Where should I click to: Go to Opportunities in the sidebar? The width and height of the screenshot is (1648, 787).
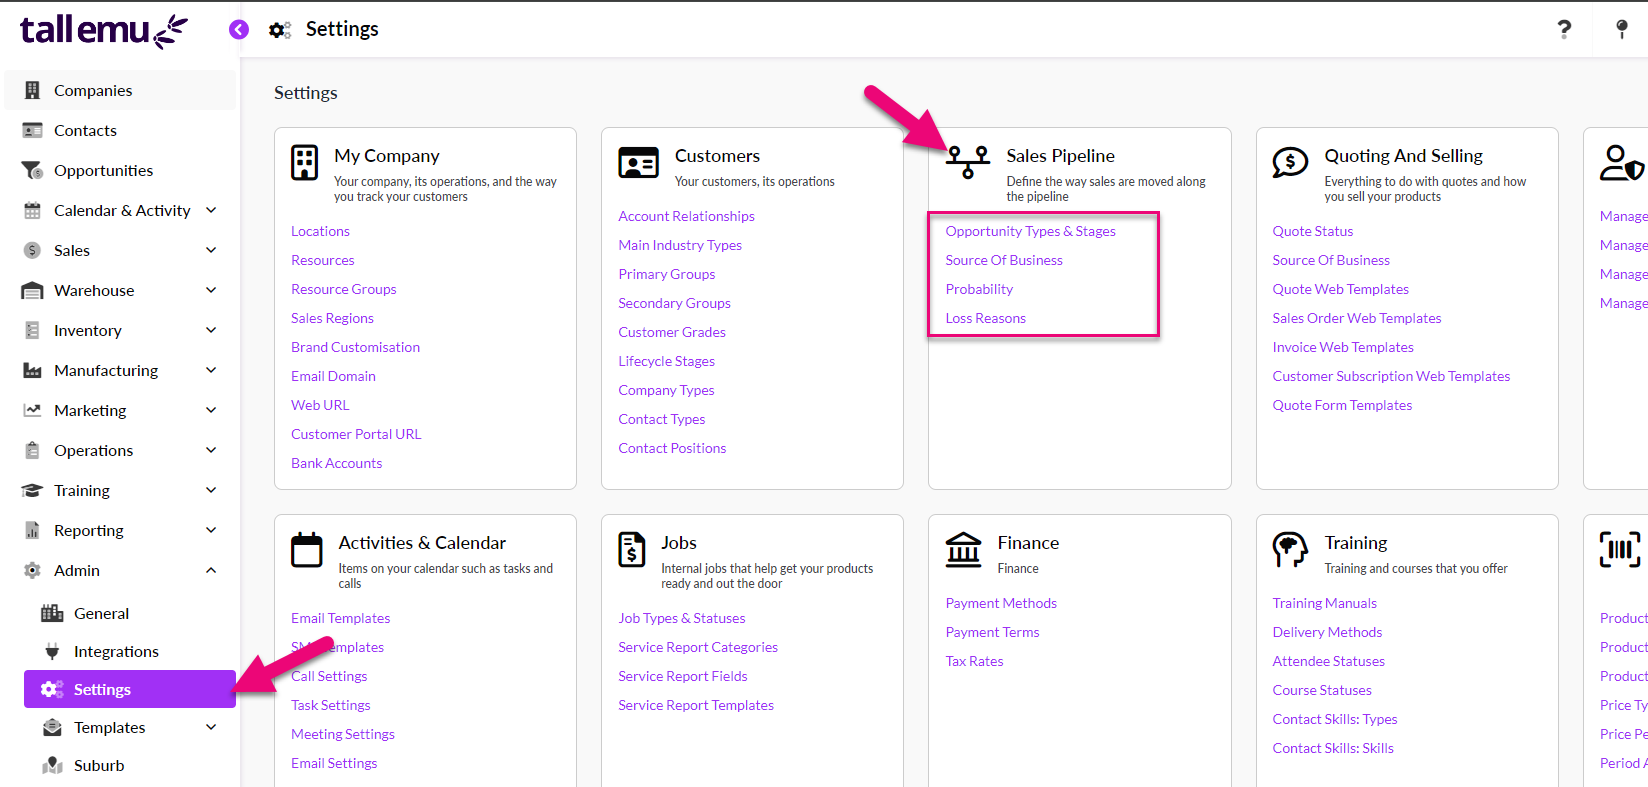click(103, 170)
